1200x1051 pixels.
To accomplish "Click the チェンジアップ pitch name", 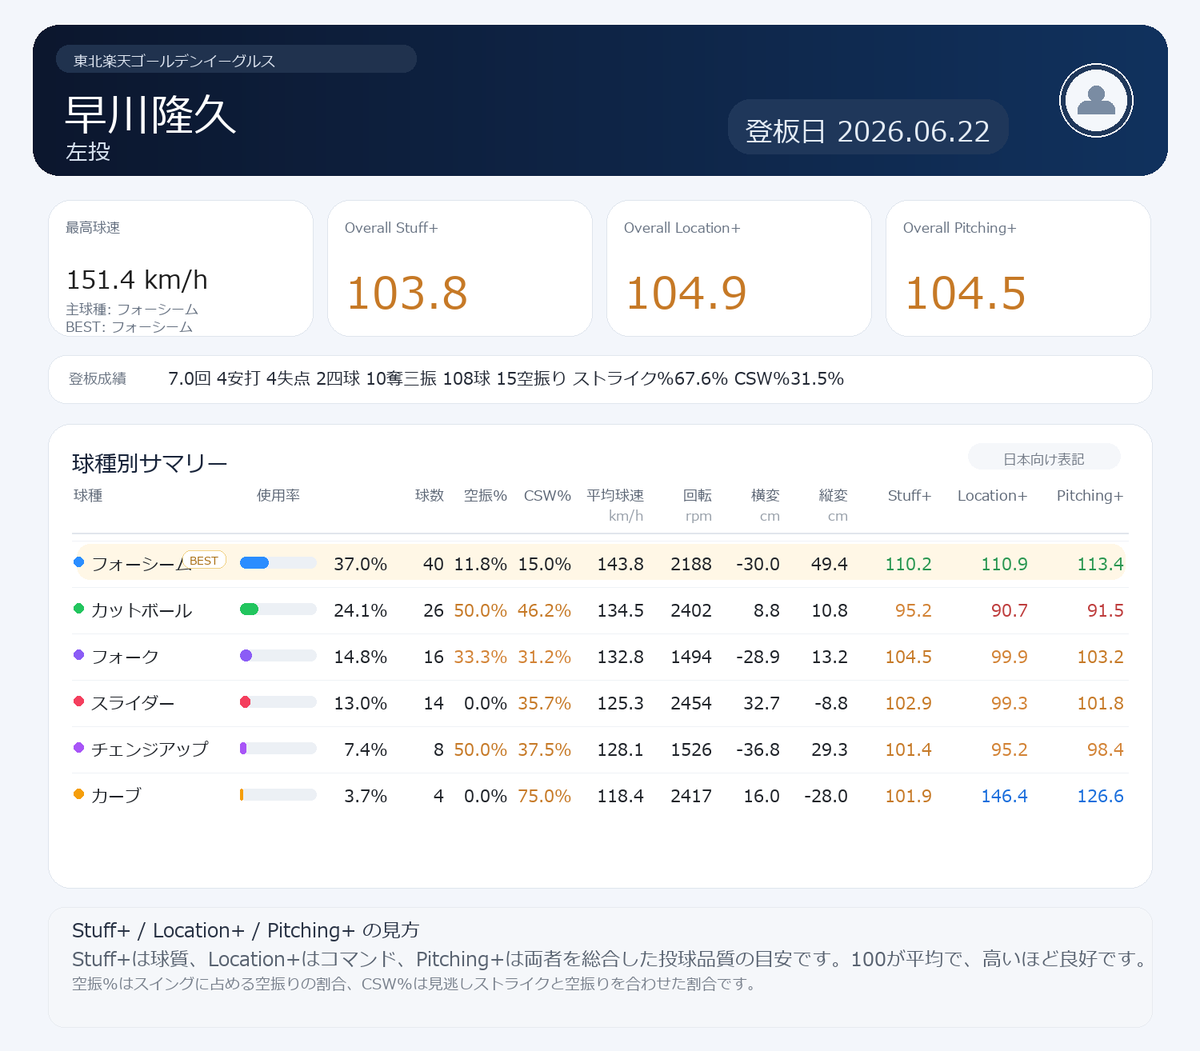I will point(150,749).
